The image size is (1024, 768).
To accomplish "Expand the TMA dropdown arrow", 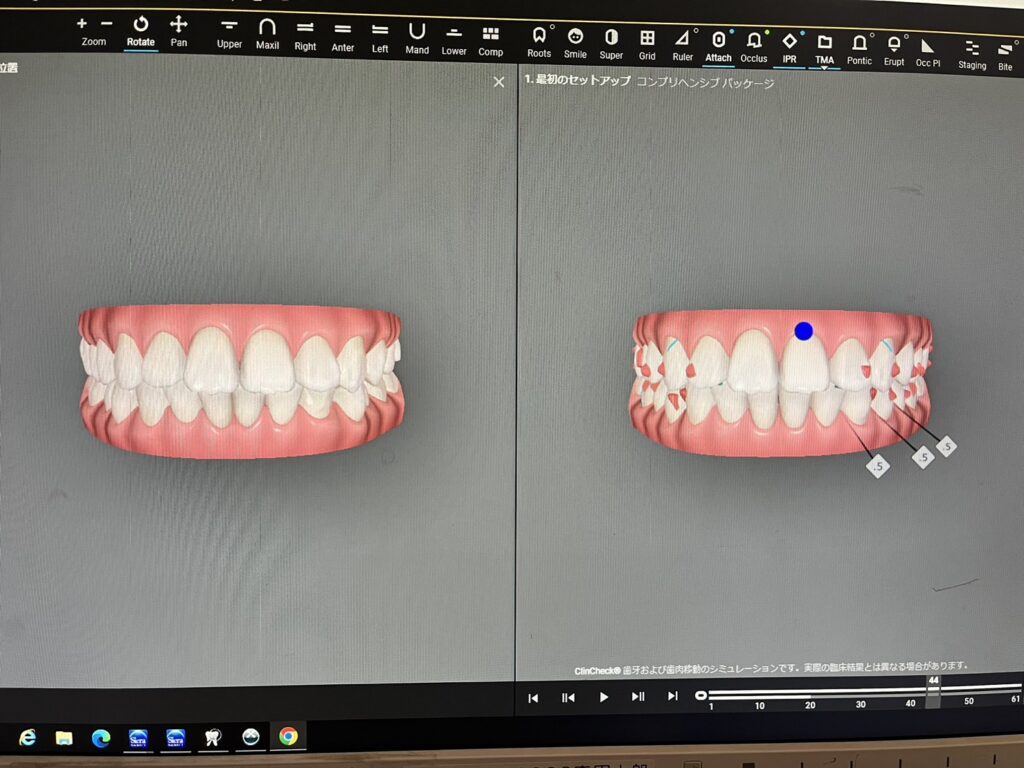I will pos(824,69).
